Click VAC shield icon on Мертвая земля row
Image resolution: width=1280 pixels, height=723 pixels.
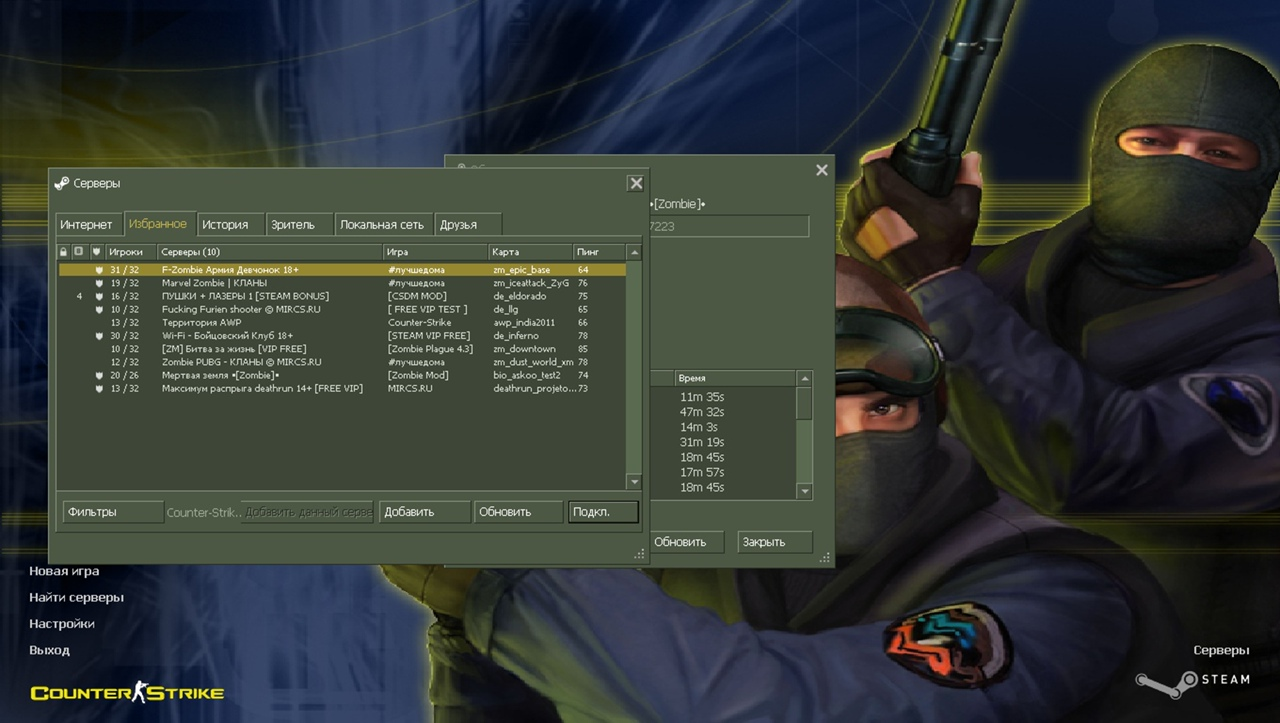pos(99,375)
